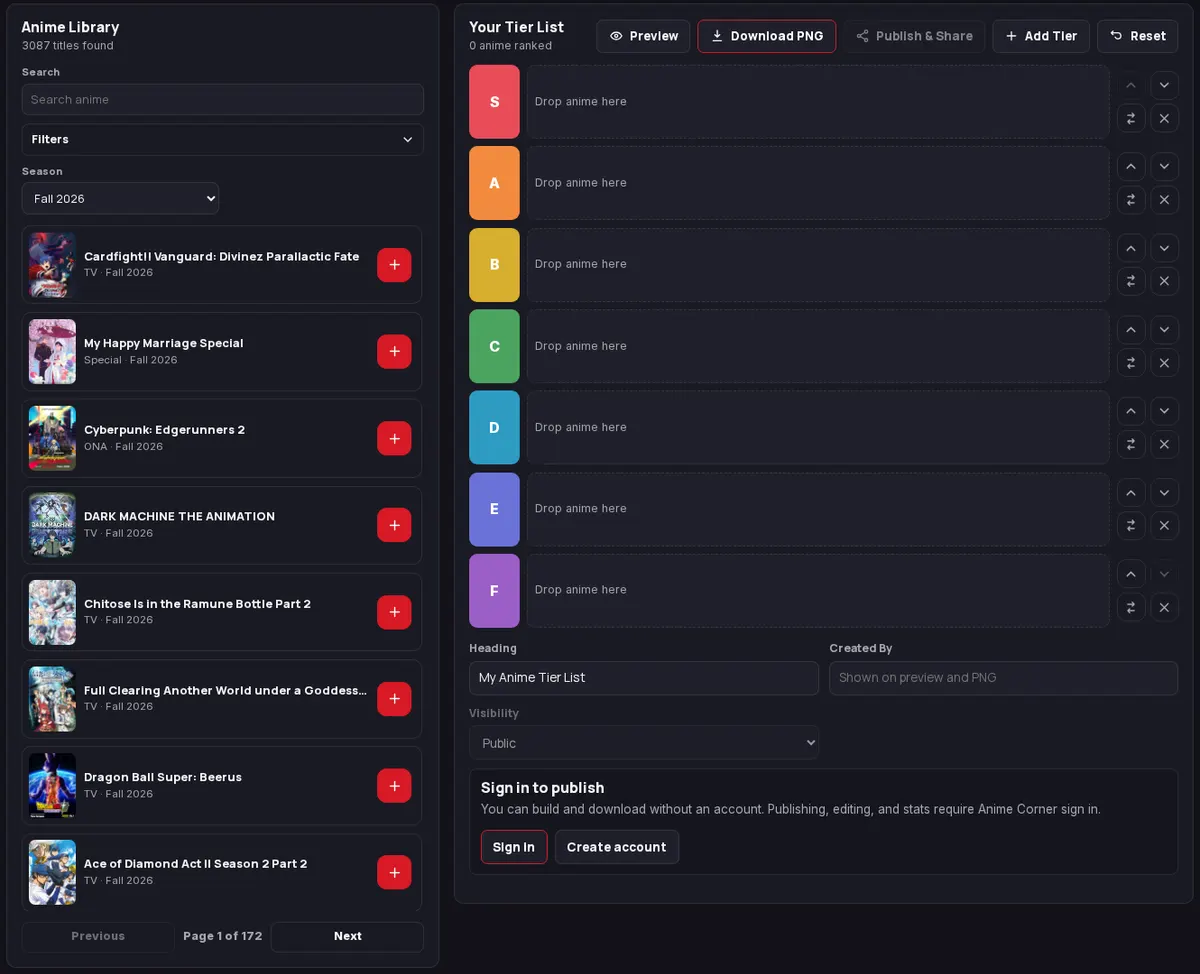Screen dimensions: 1200x974
Task: Swap icon on the S tier row
Action: pos(1131,118)
